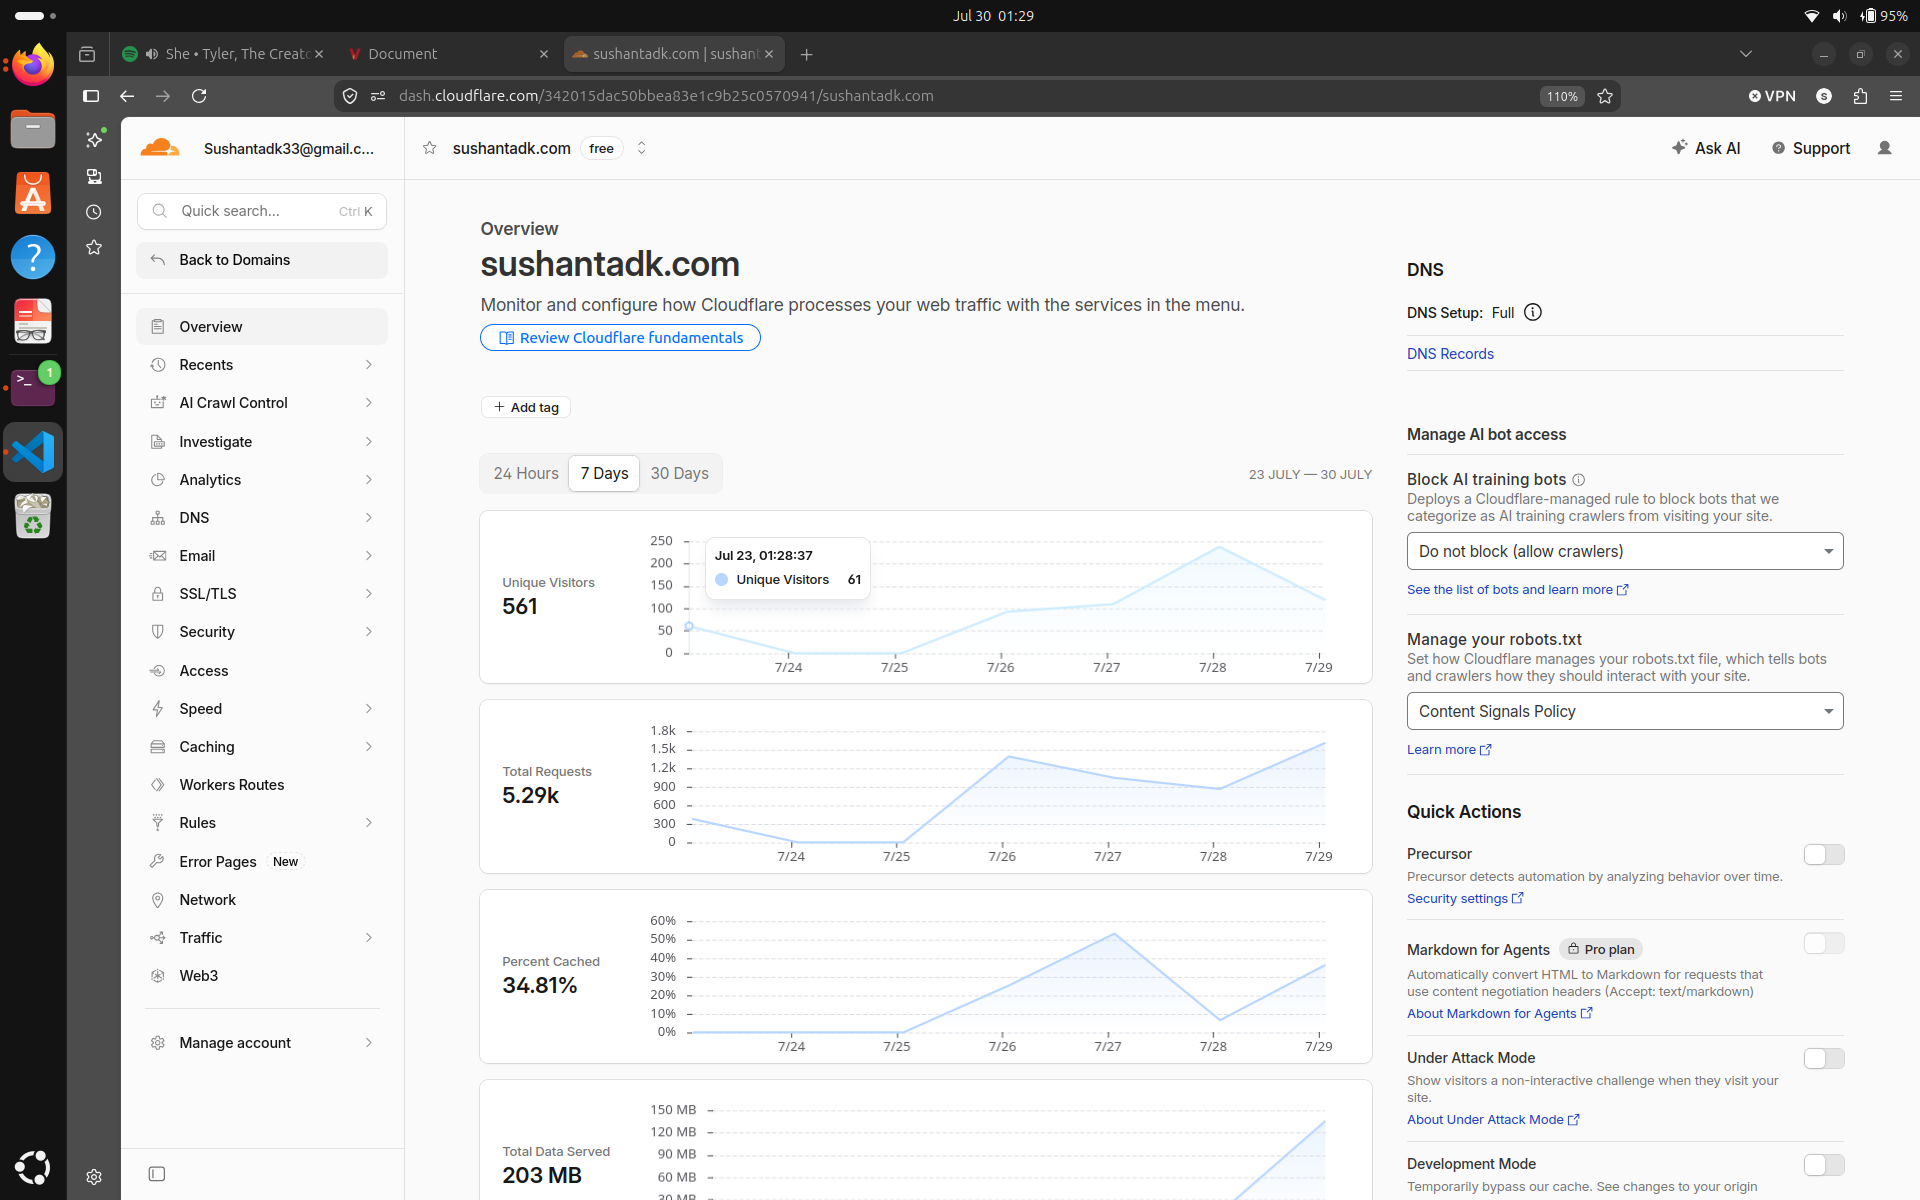The height and width of the screenshot is (1200, 1920).
Task: Open the Overview menu item
Action: pos(262,327)
